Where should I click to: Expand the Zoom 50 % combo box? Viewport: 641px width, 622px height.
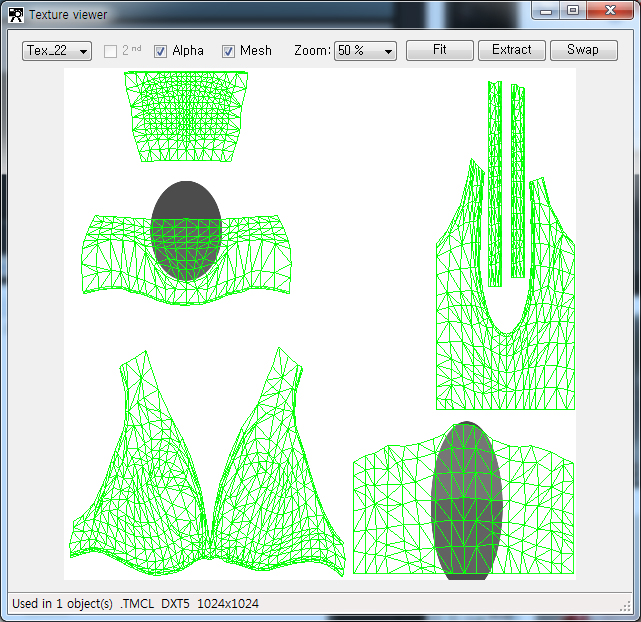[365, 51]
